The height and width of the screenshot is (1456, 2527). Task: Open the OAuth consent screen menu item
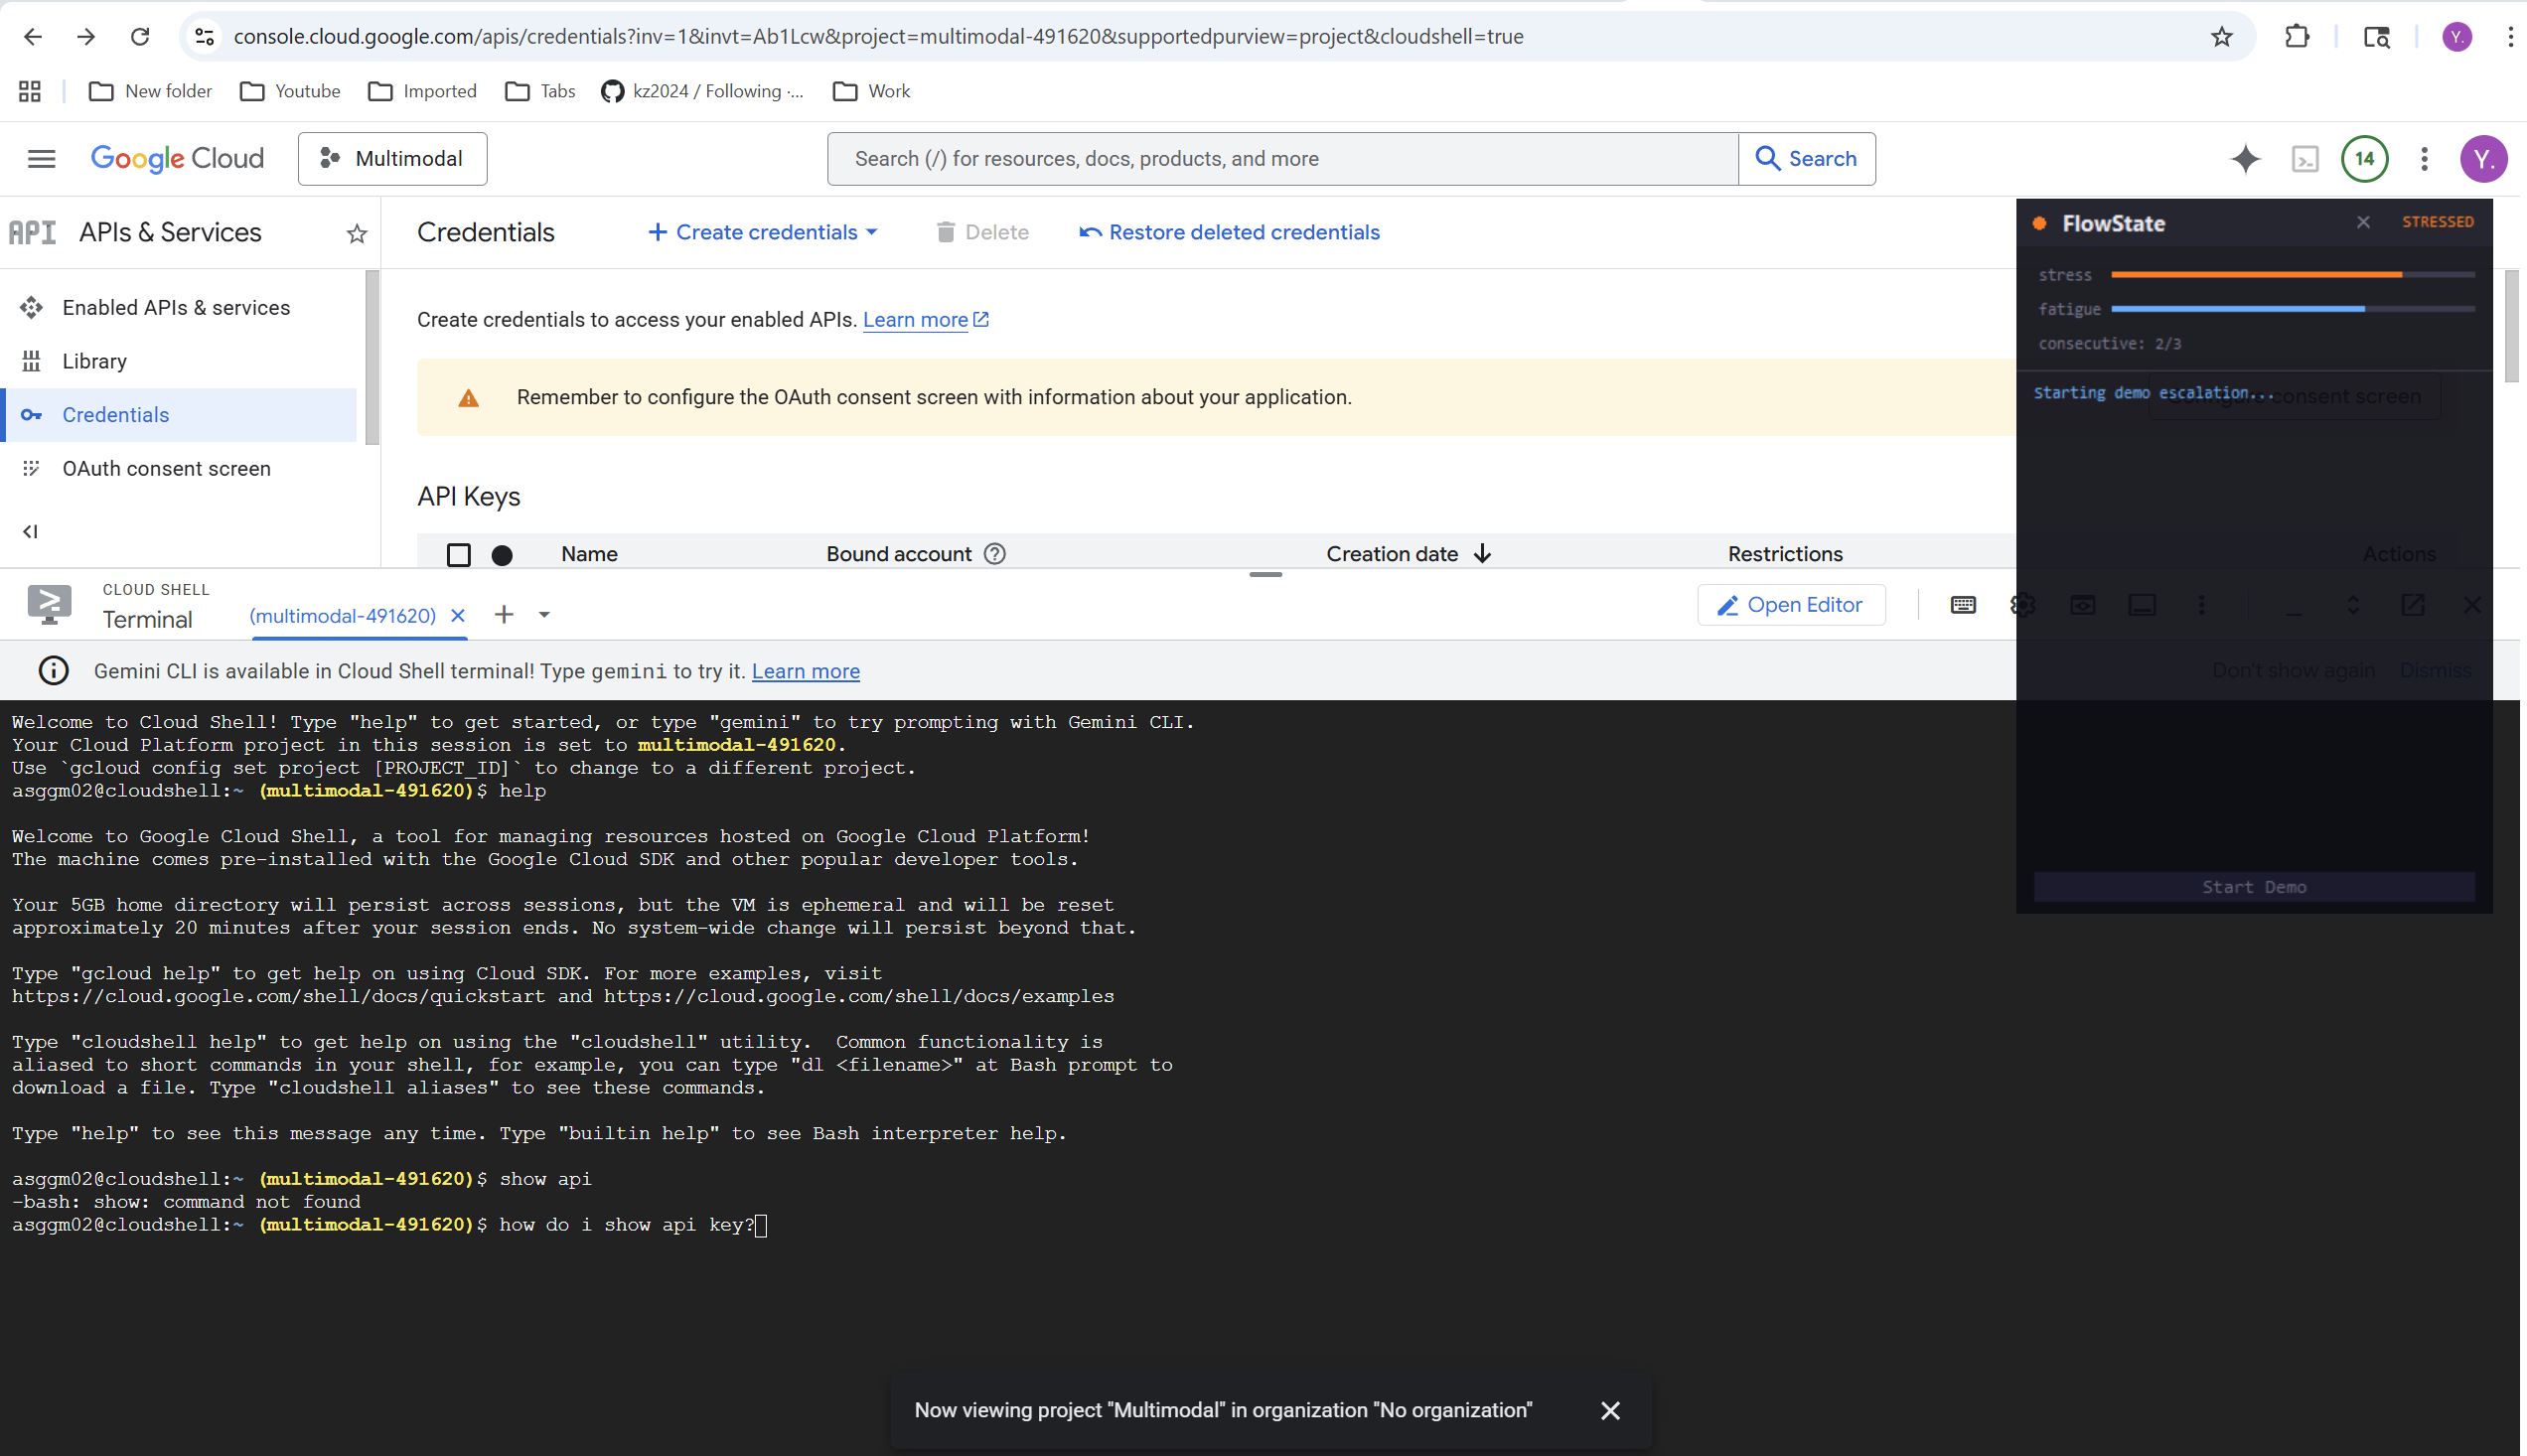click(x=166, y=469)
